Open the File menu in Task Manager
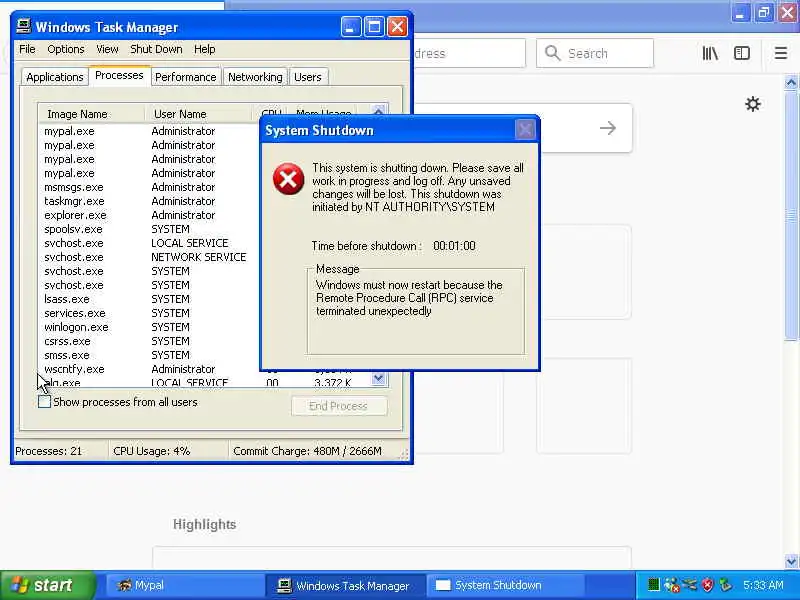The width and height of the screenshot is (800, 600). coord(27,49)
